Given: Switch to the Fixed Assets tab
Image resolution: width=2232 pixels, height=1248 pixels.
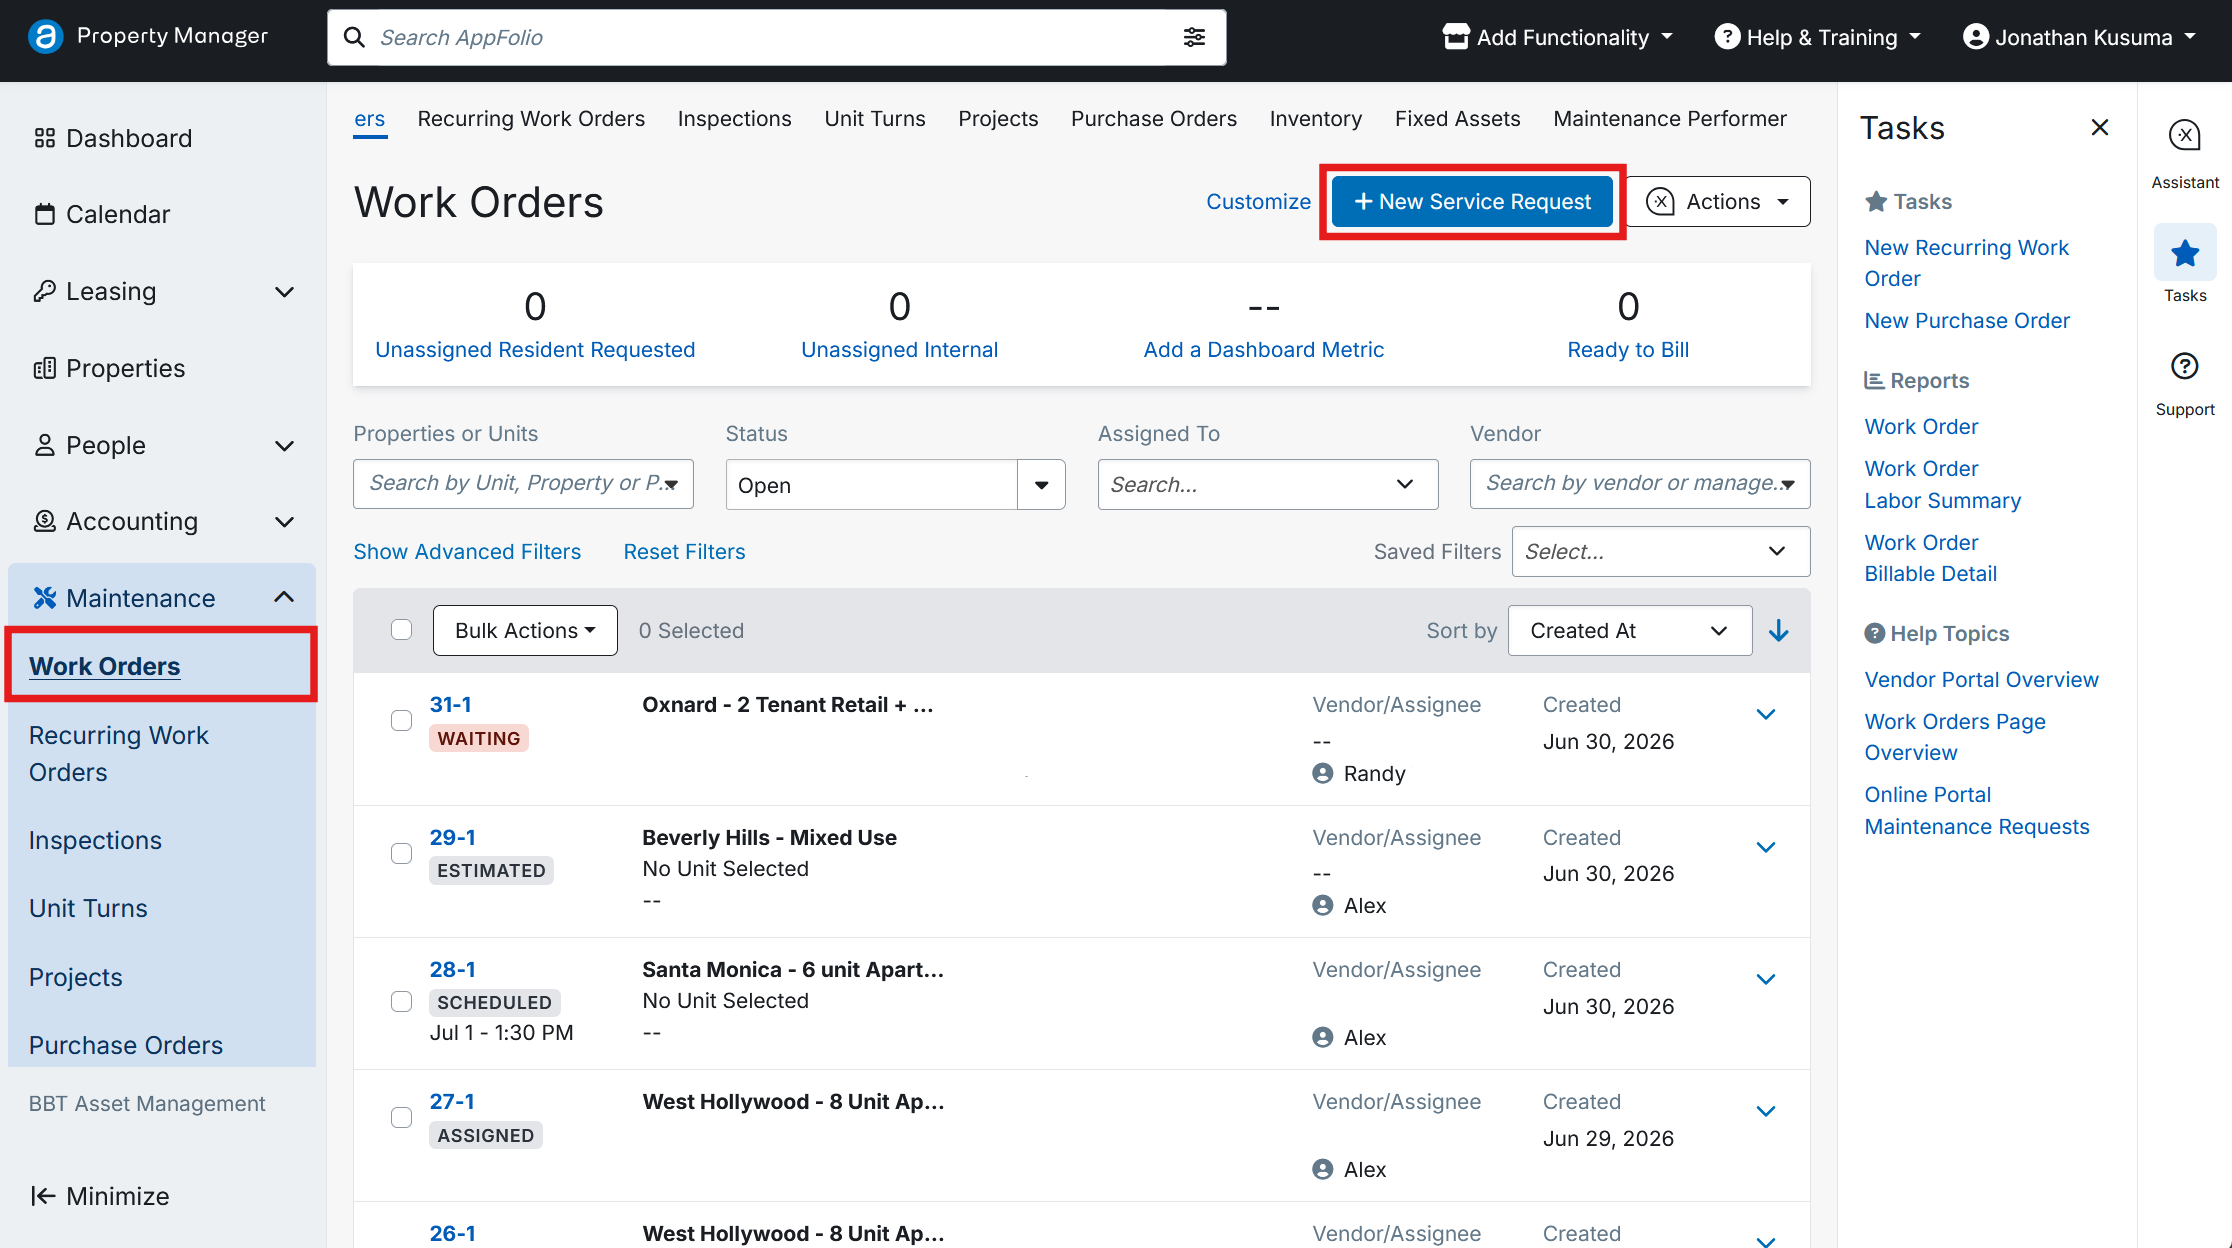Looking at the screenshot, I should [x=1457, y=119].
